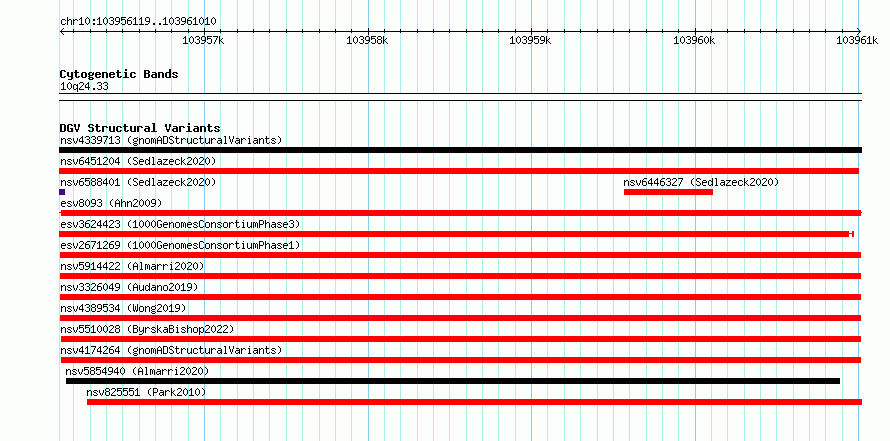Click the 103961k ruler mark
The height and width of the screenshot is (441, 890).
pyautogui.click(x=858, y=40)
